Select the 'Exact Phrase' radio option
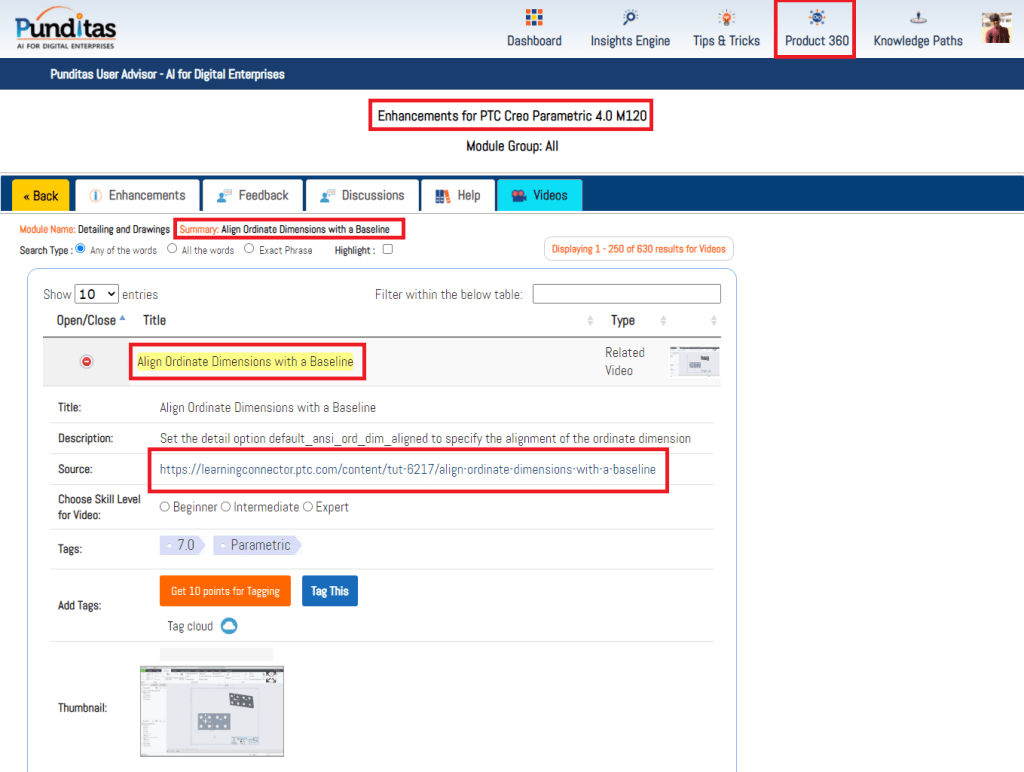1024x772 pixels. pos(250,249)
